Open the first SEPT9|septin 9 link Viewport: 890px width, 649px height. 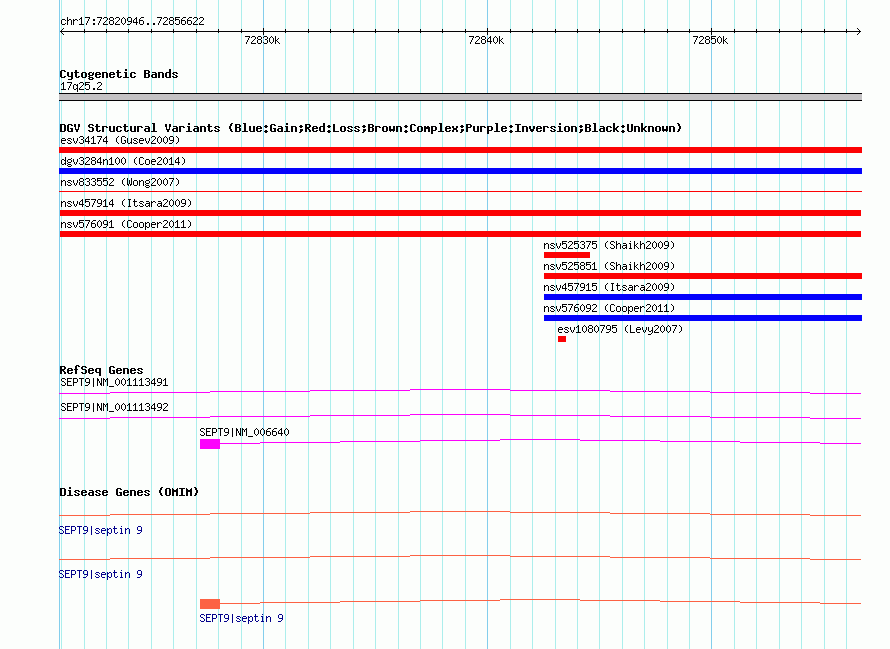100,530
